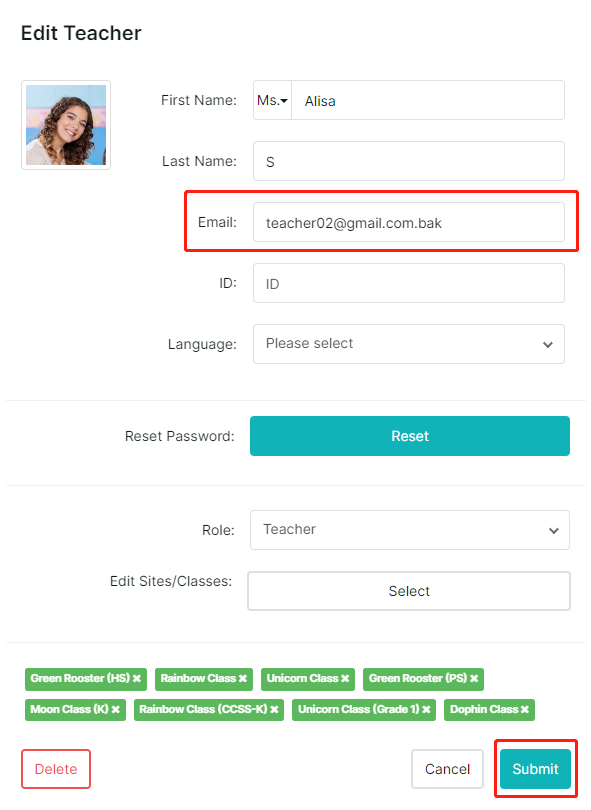The height and width of the screenshot is (810, 591).
Task: Delete this teacher
Action: click(56, 769)
